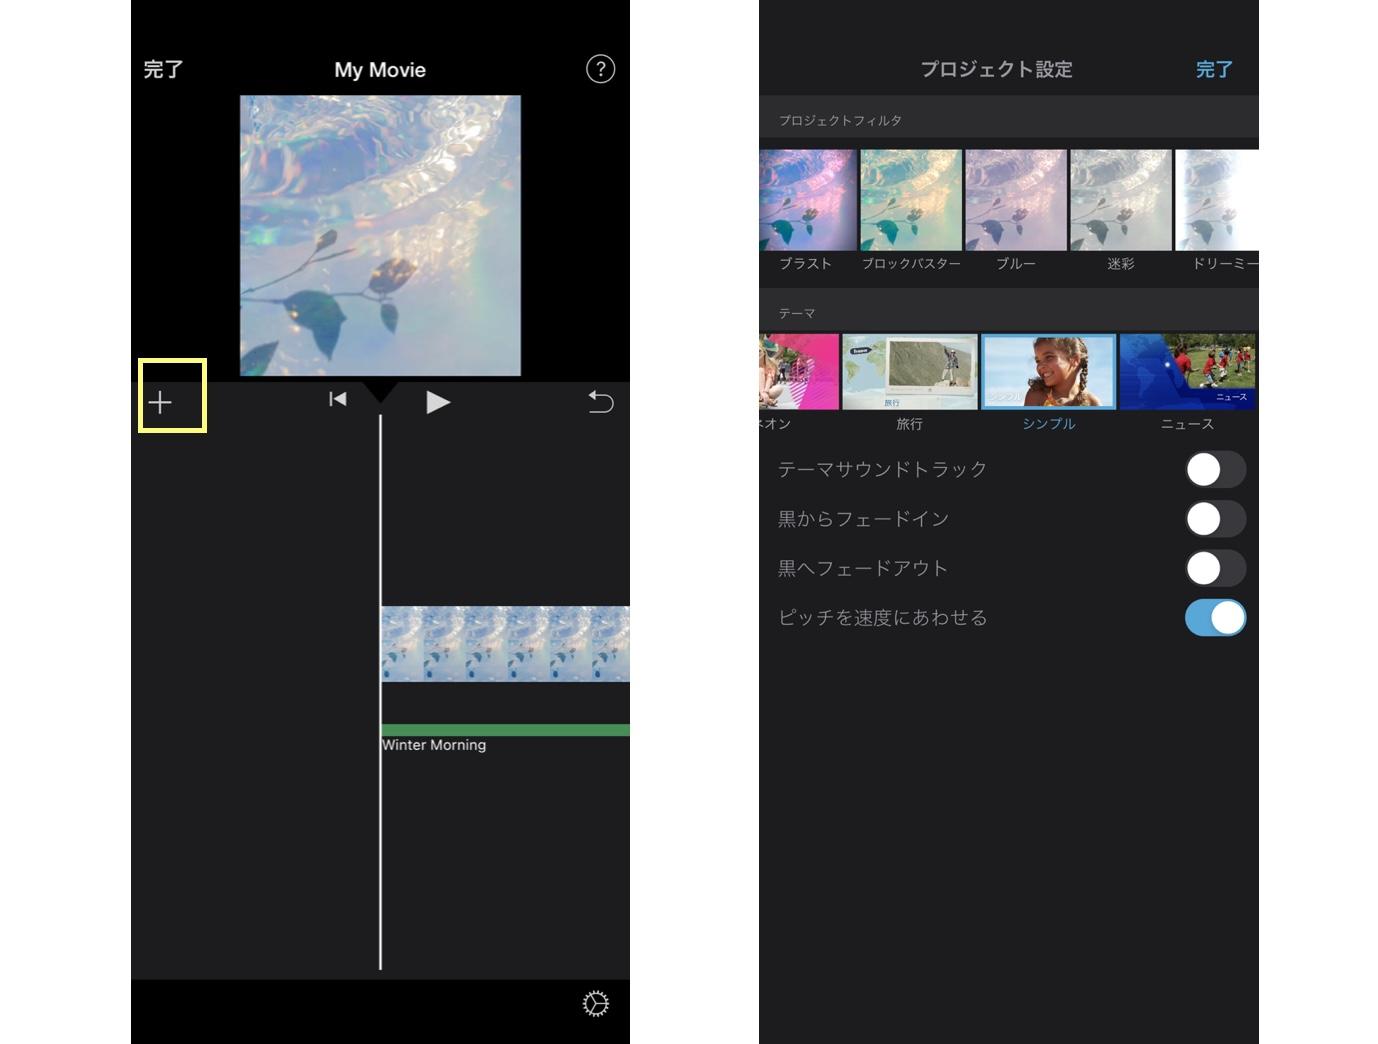
Task: Enable テーマサウンドトラック switch
Action: pyautogui.click(x=1215, y=469)
